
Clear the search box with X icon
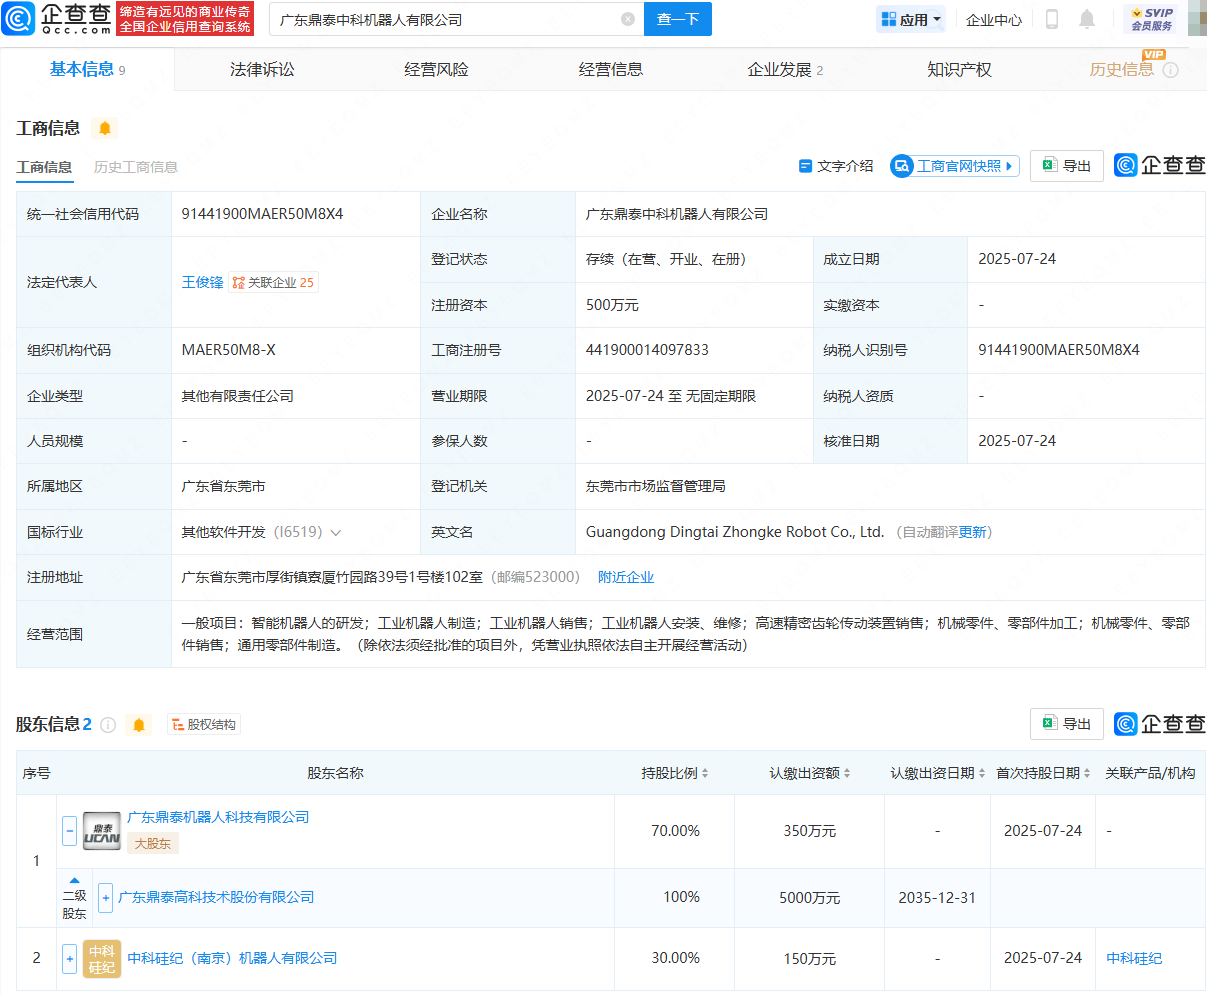click(628, 19)
